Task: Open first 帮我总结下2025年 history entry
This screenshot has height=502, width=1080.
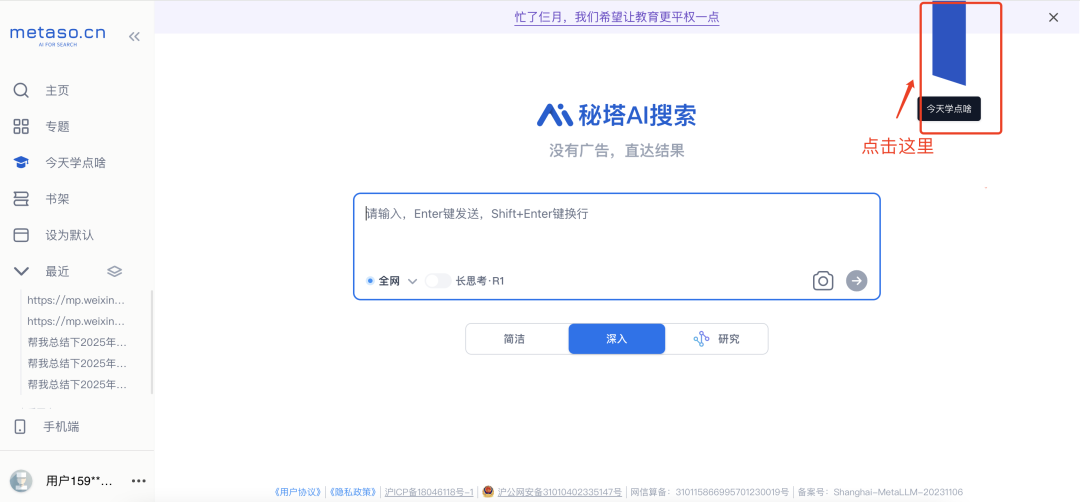Action: pos(77,342)
